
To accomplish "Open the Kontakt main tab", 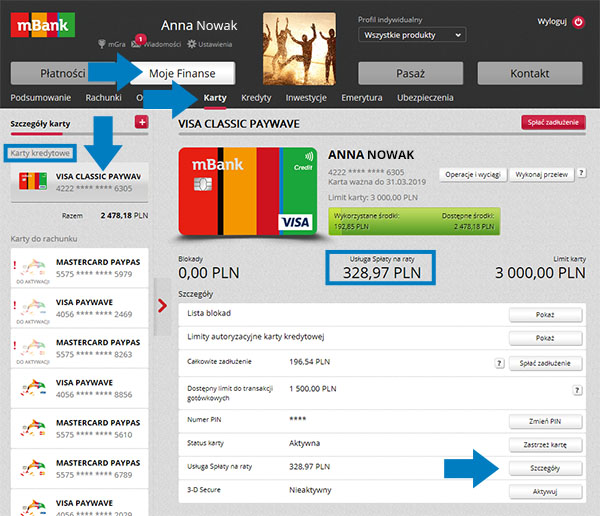I will tap(530, 73).
